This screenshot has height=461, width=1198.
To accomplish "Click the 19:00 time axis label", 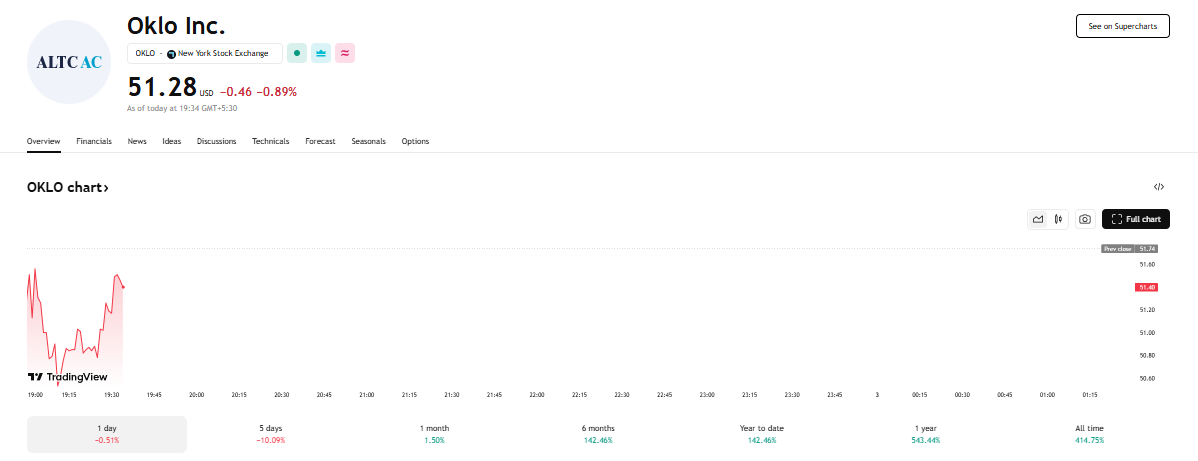I will click(x=35, y=394).
